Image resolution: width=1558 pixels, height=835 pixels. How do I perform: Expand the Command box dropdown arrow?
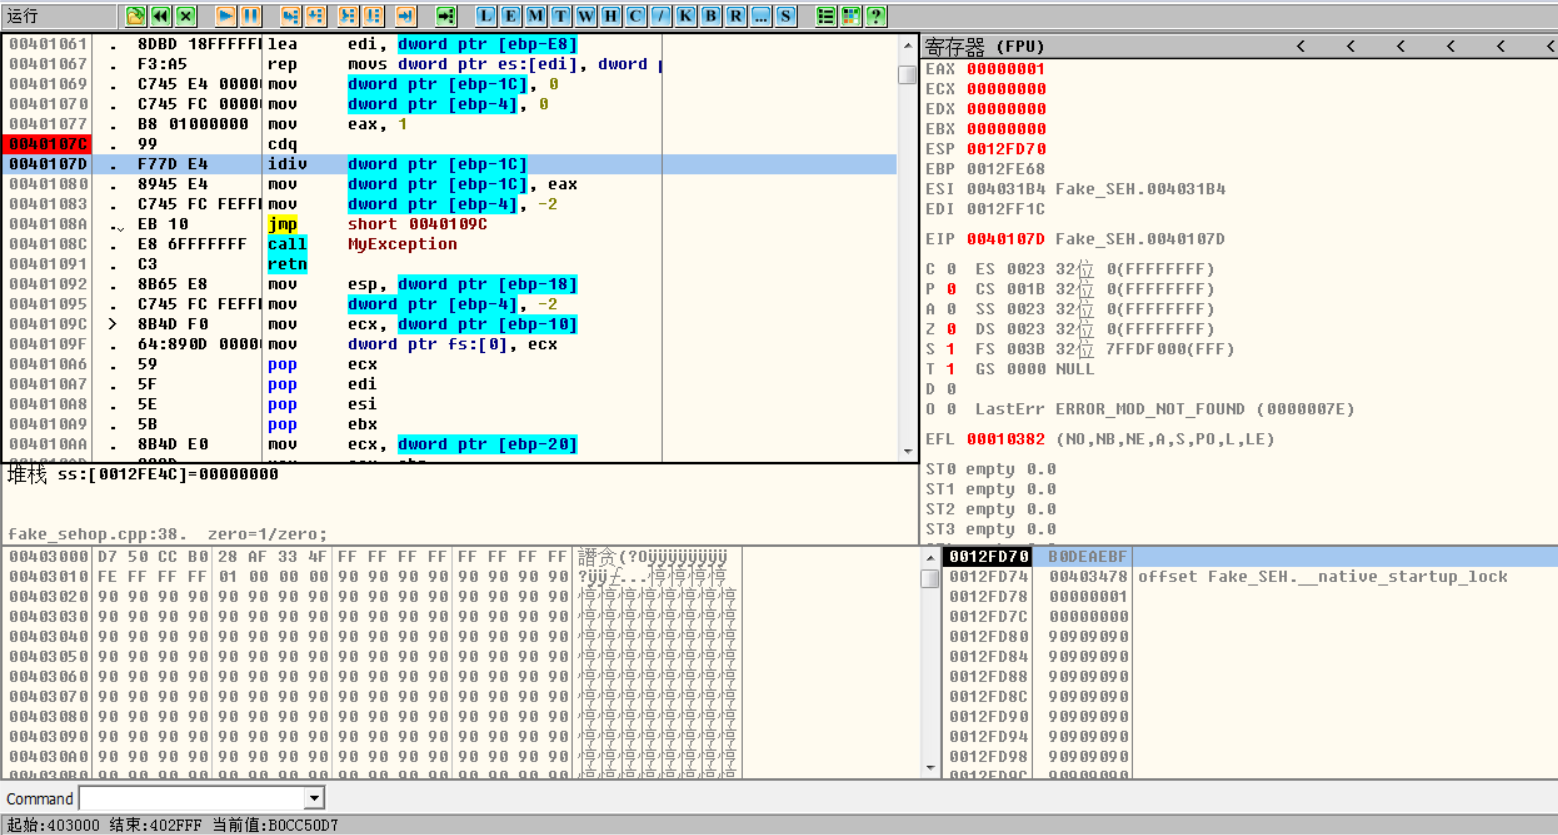[x=315, y=798]
